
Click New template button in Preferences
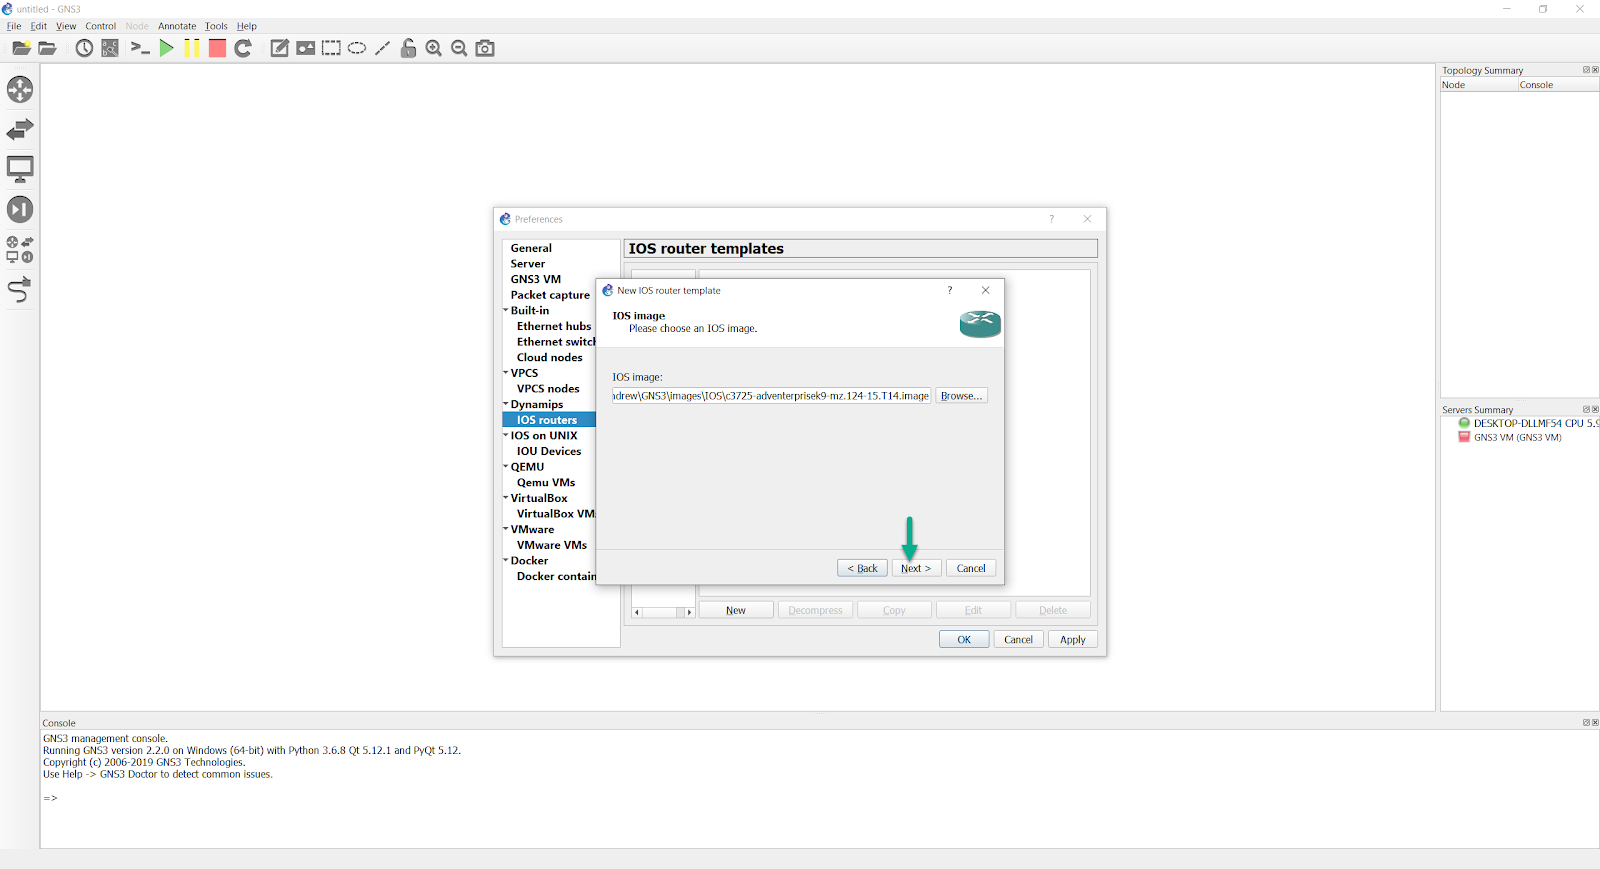point(736,610)
